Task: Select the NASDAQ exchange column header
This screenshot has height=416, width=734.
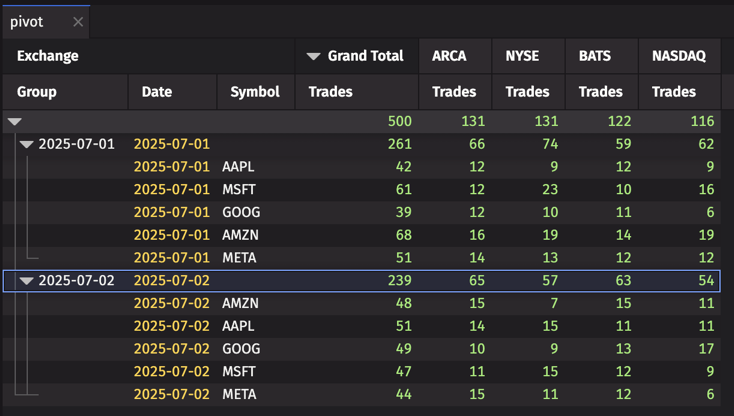Action: (680, 56)
